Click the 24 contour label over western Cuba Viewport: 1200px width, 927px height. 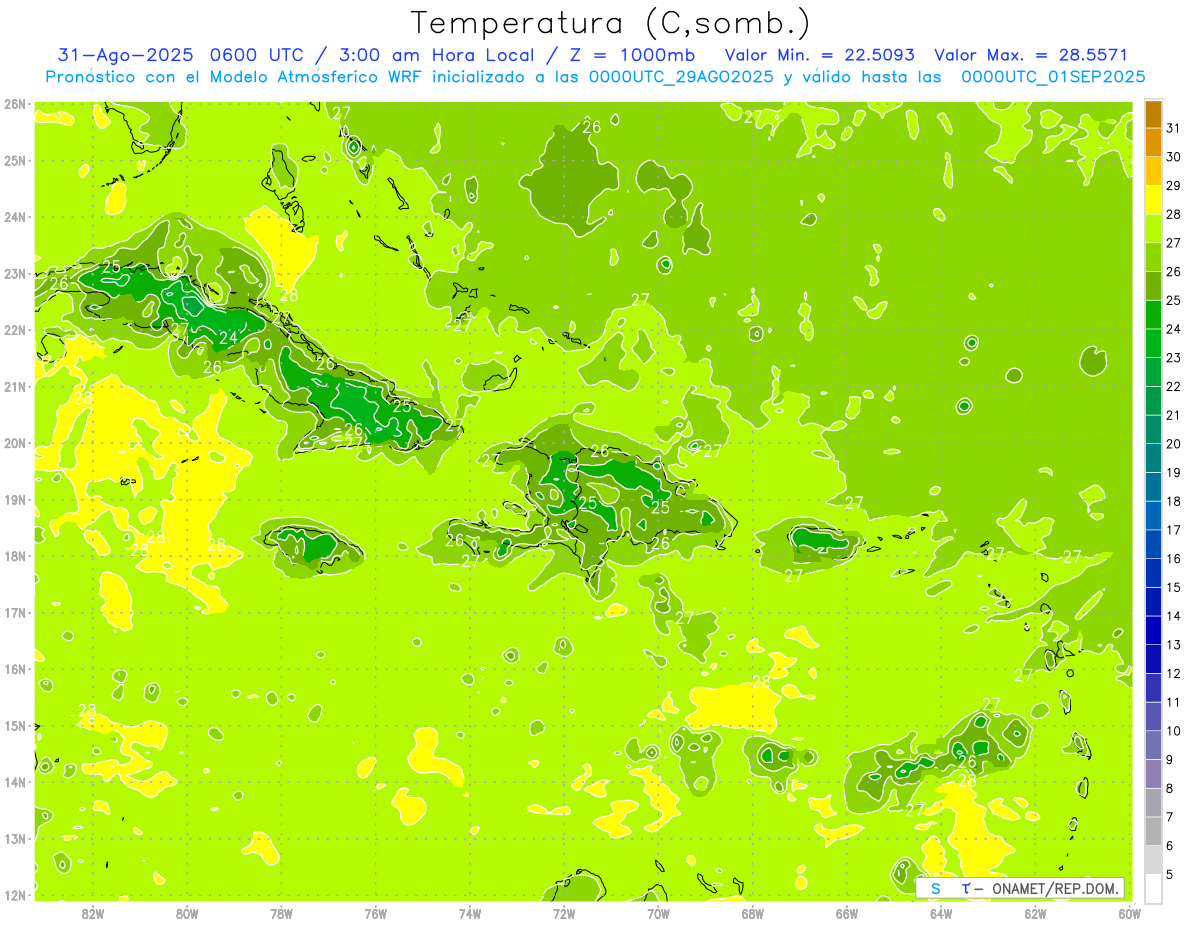click(228, 338)
